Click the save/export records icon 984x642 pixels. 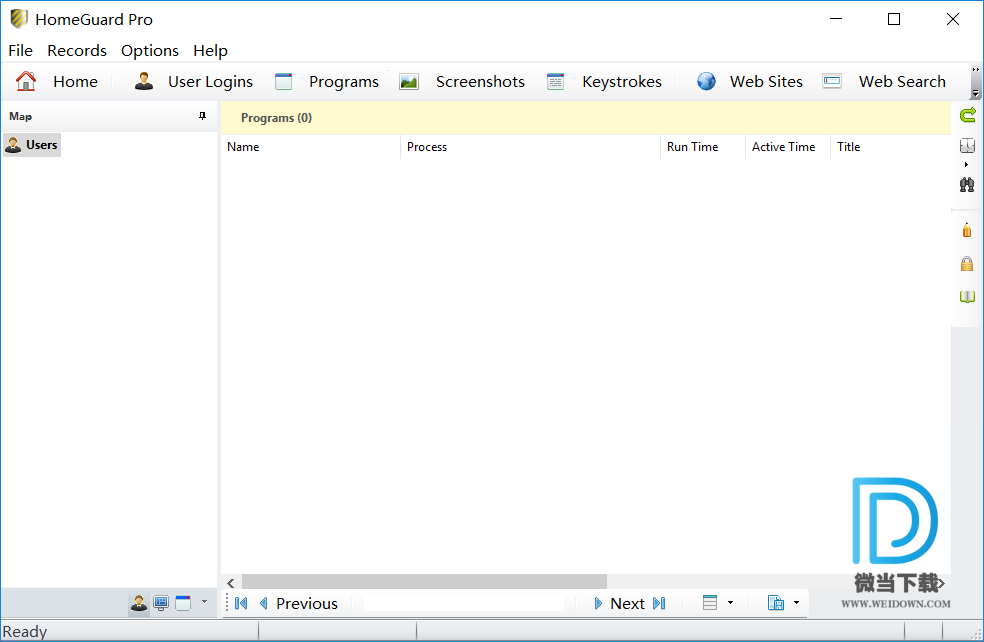pos(776,604)
